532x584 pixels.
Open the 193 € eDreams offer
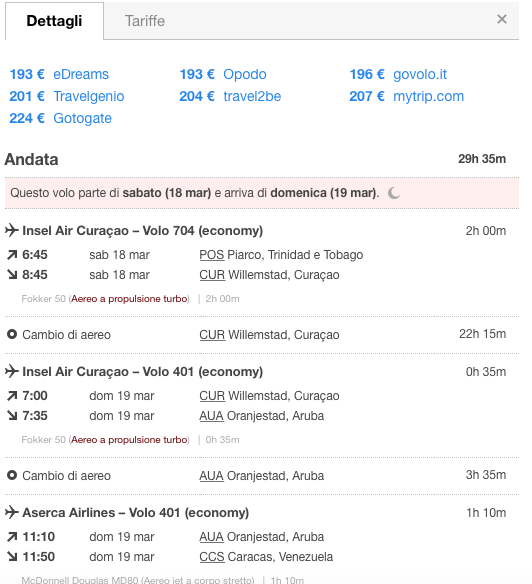pyautogui.click(x=59, y=74)
